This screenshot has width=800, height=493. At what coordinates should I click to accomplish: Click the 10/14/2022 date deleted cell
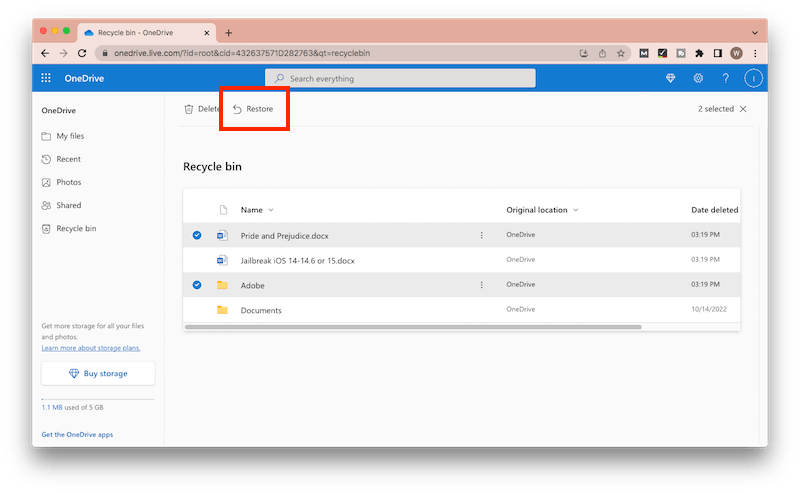pyautogui.click(x=709, y=309)
